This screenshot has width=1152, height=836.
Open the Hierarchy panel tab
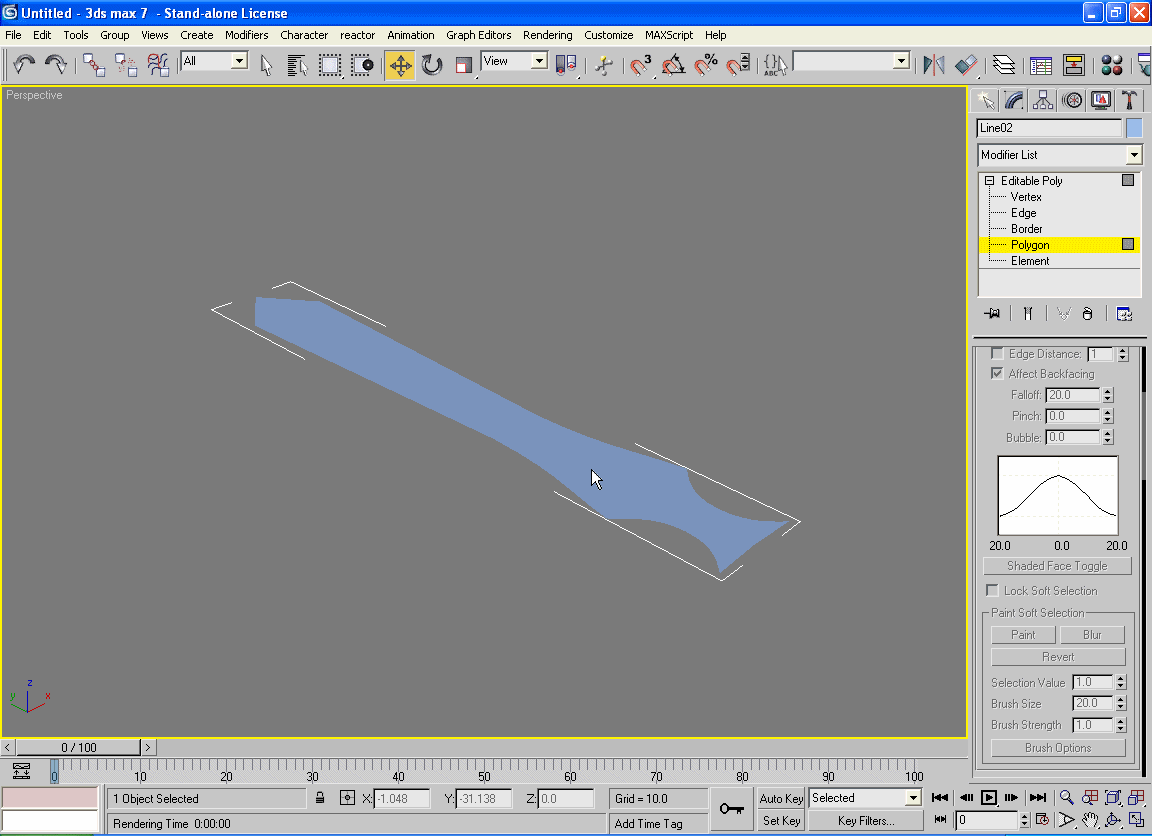[x=1043, y=100]
